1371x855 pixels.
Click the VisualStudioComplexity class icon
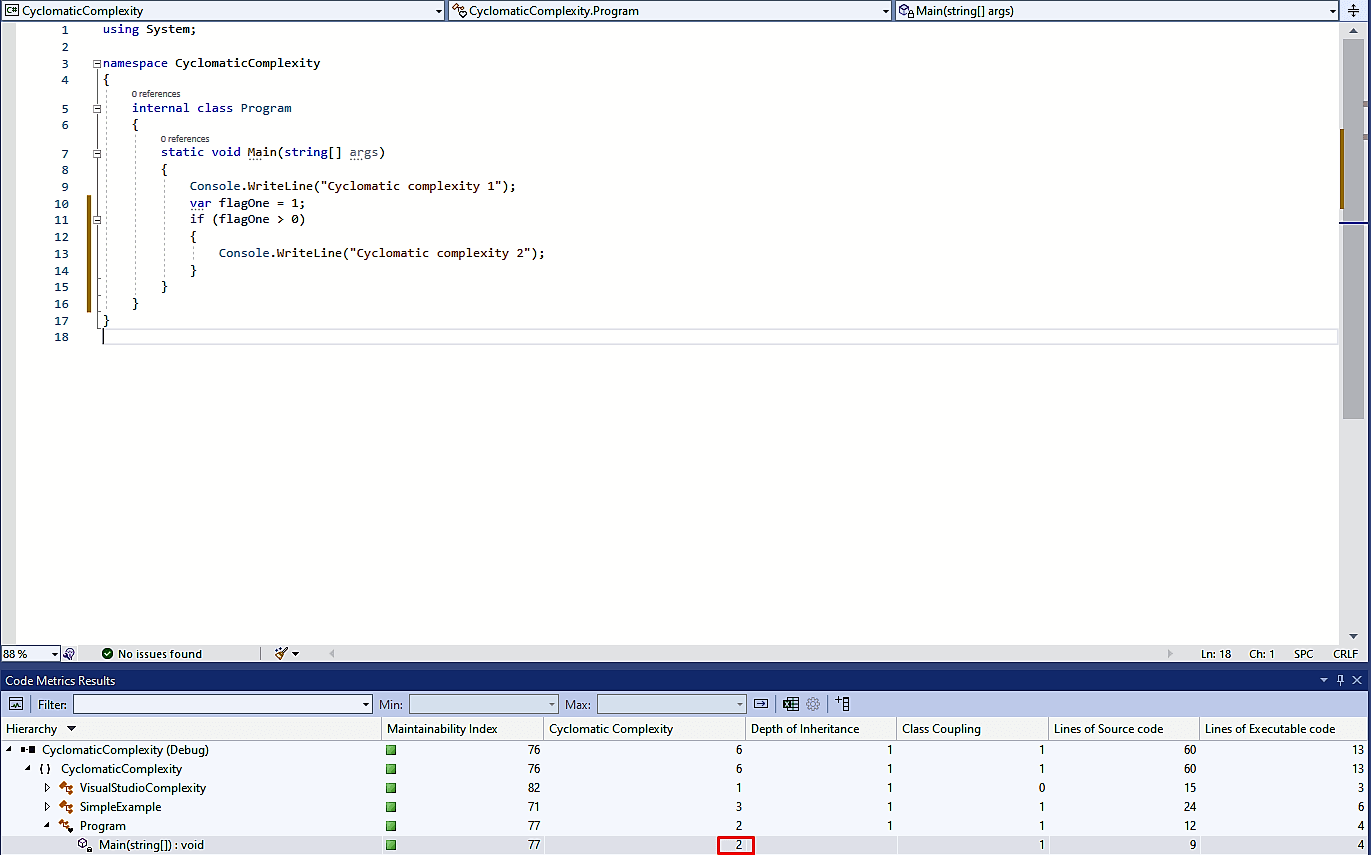coord(66,788)
